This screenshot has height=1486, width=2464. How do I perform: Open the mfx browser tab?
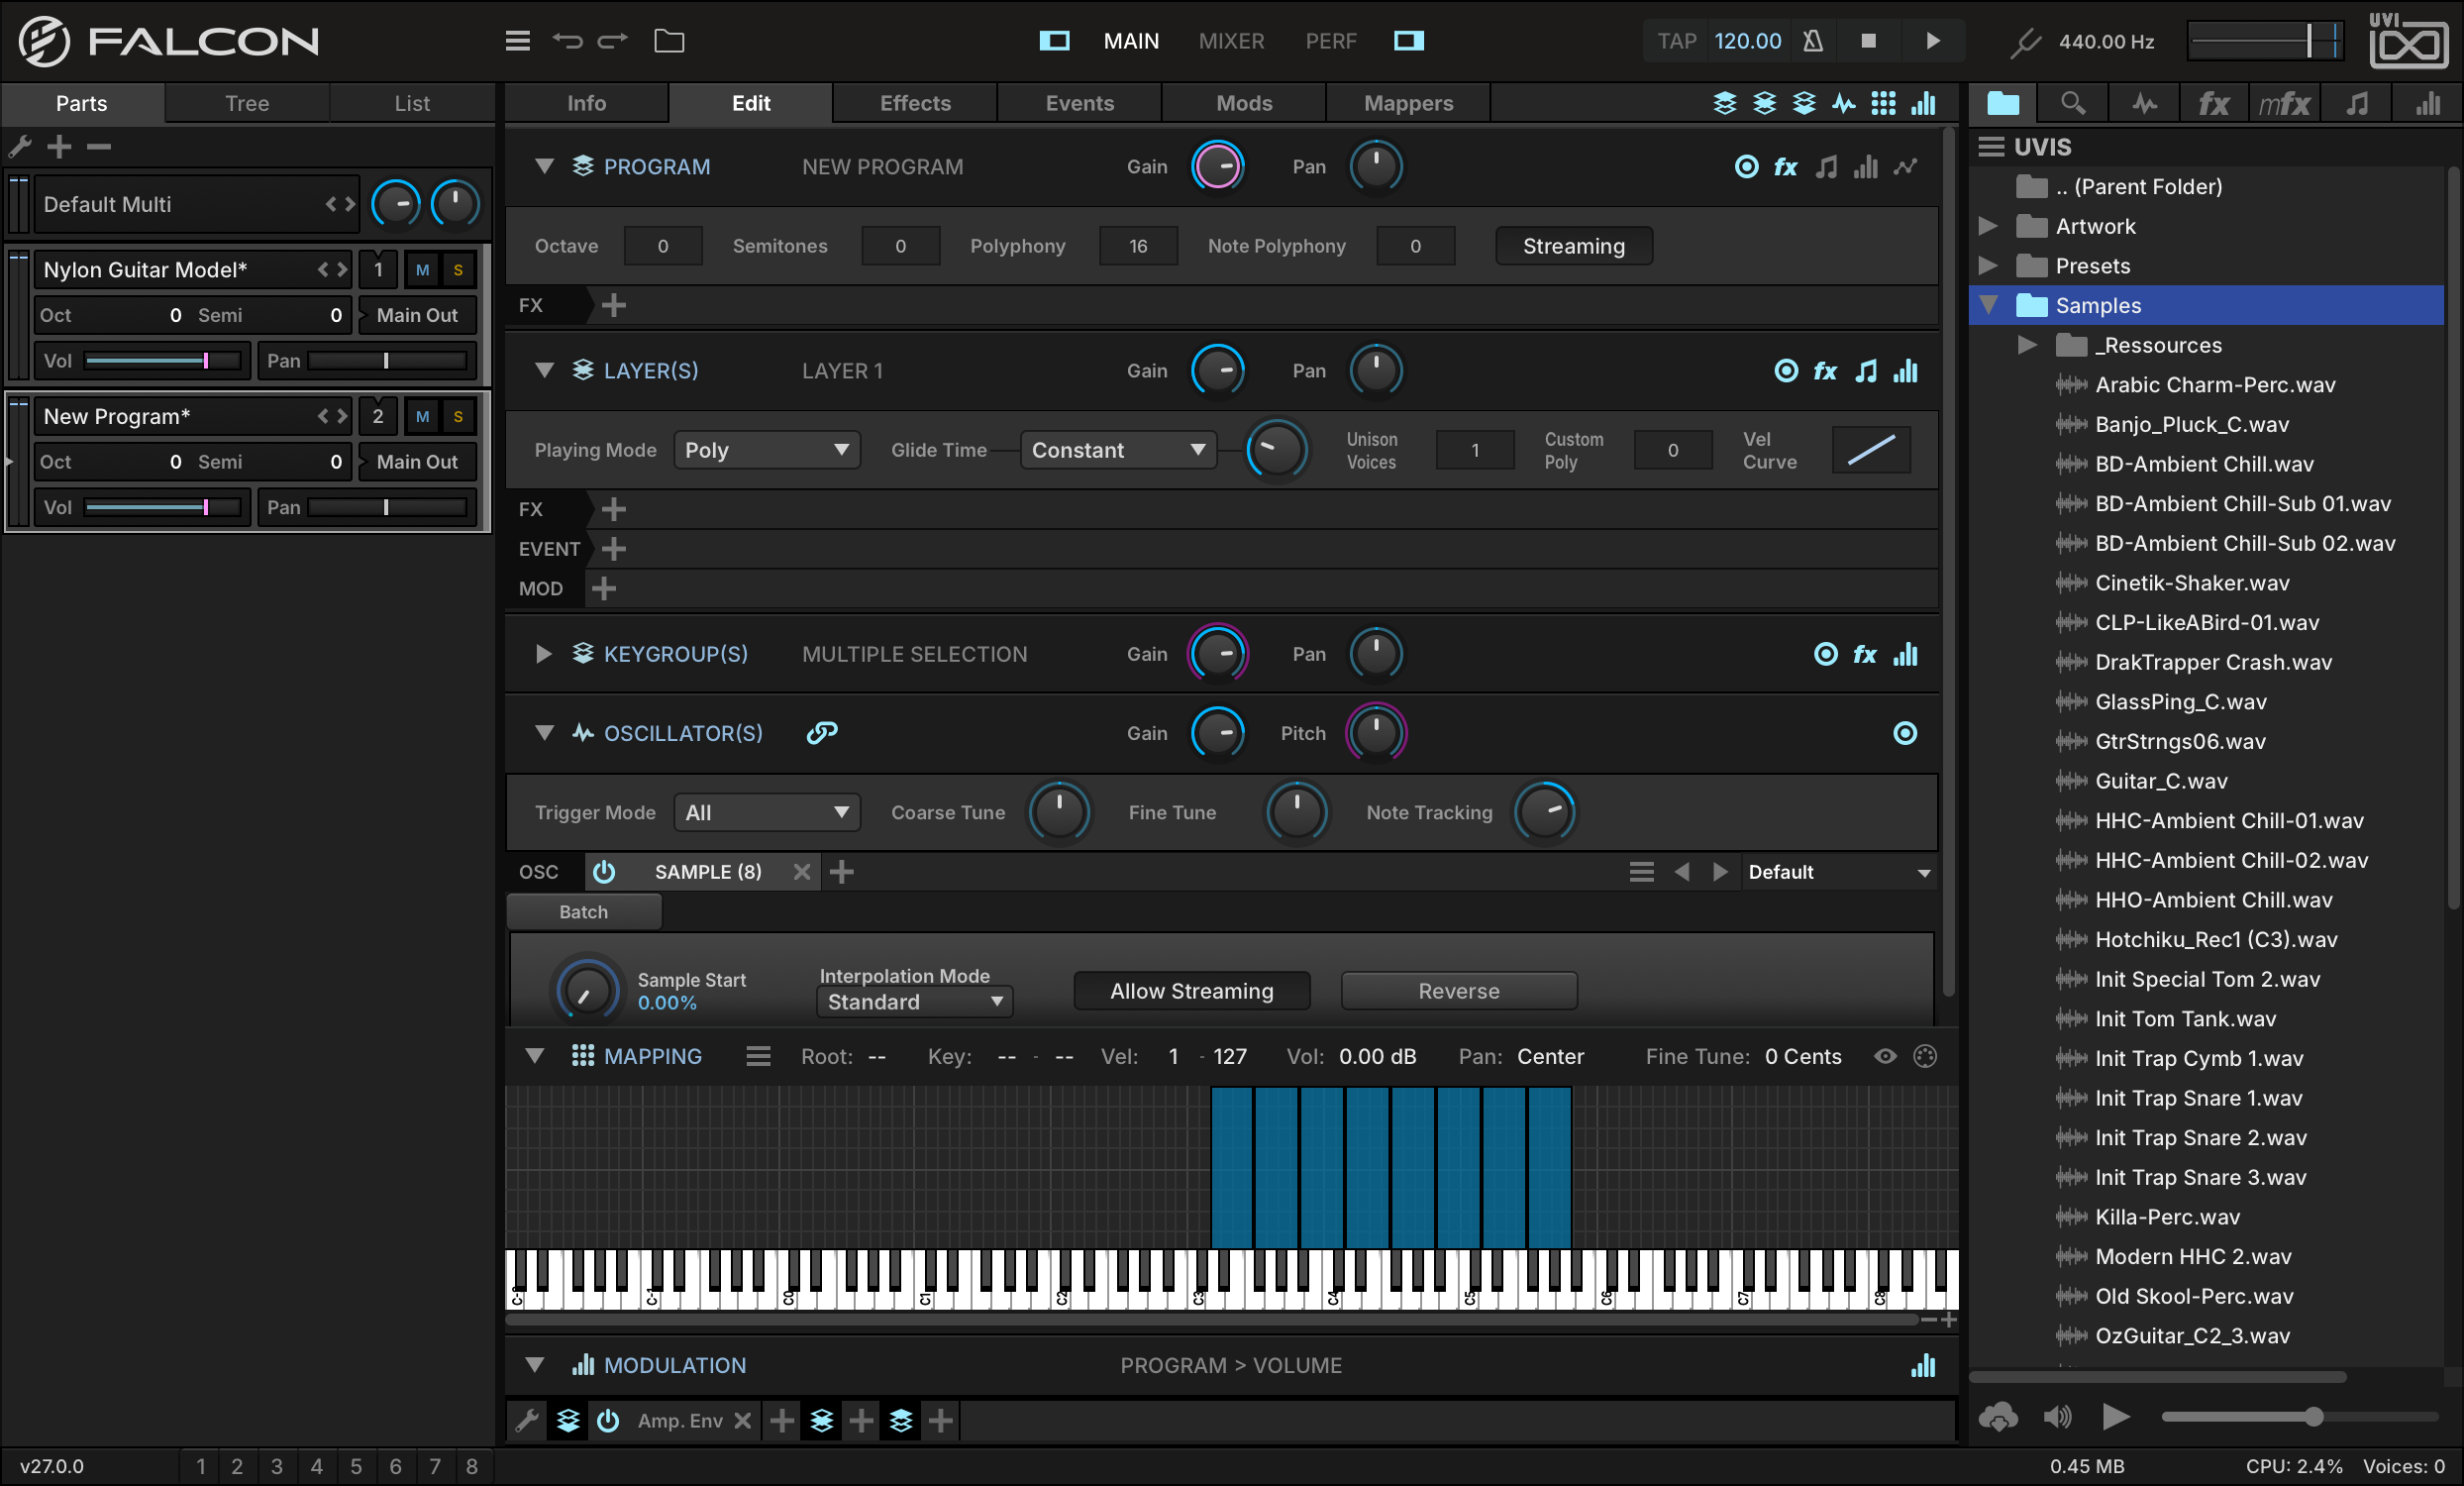pyautogui.click(x=2284, y=103)
